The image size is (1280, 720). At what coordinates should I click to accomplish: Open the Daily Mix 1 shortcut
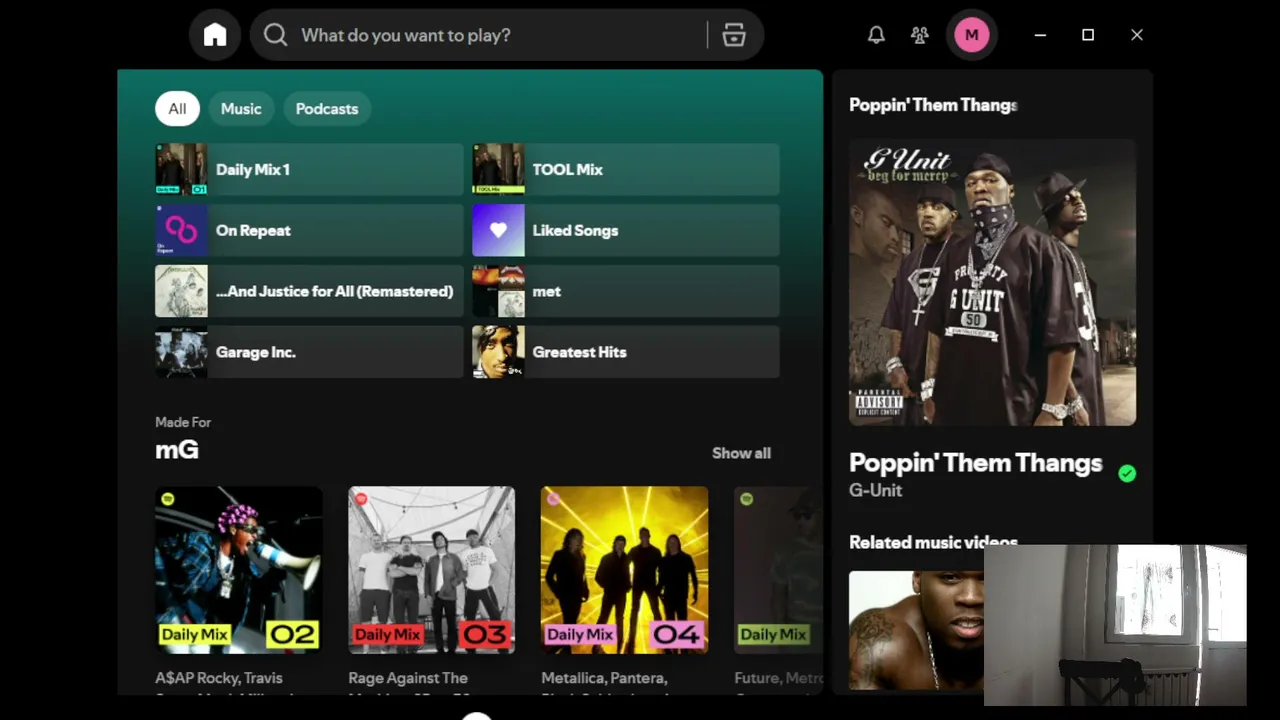point(309,170)
